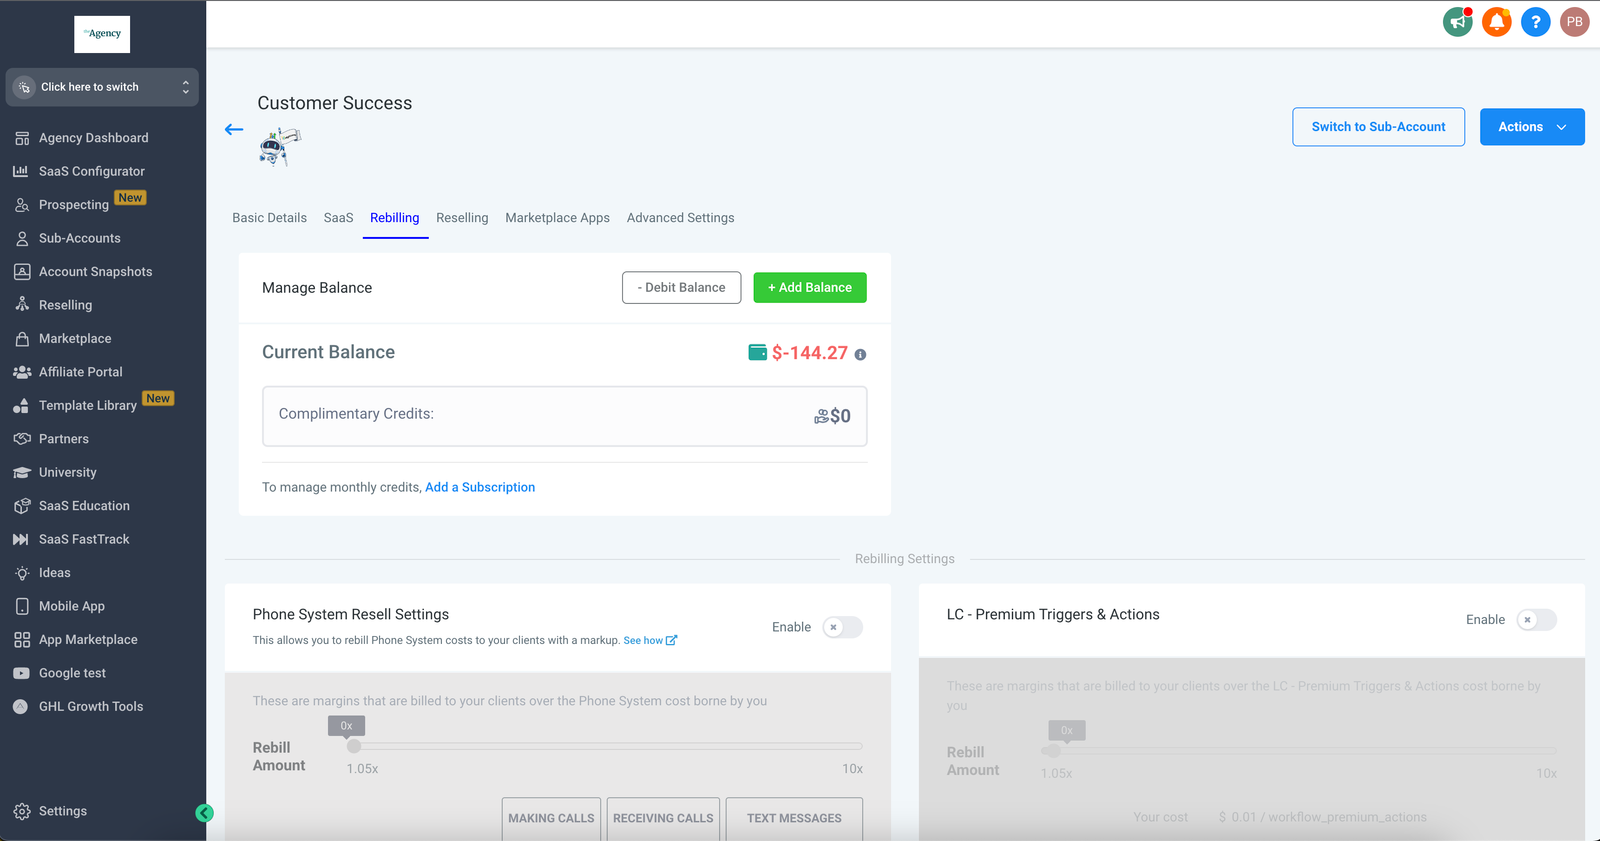Open the 'Click here to switch' account selector
The height and width of the screenshot is (841, 1600).
pyautogui.click(x=102, y=87)
